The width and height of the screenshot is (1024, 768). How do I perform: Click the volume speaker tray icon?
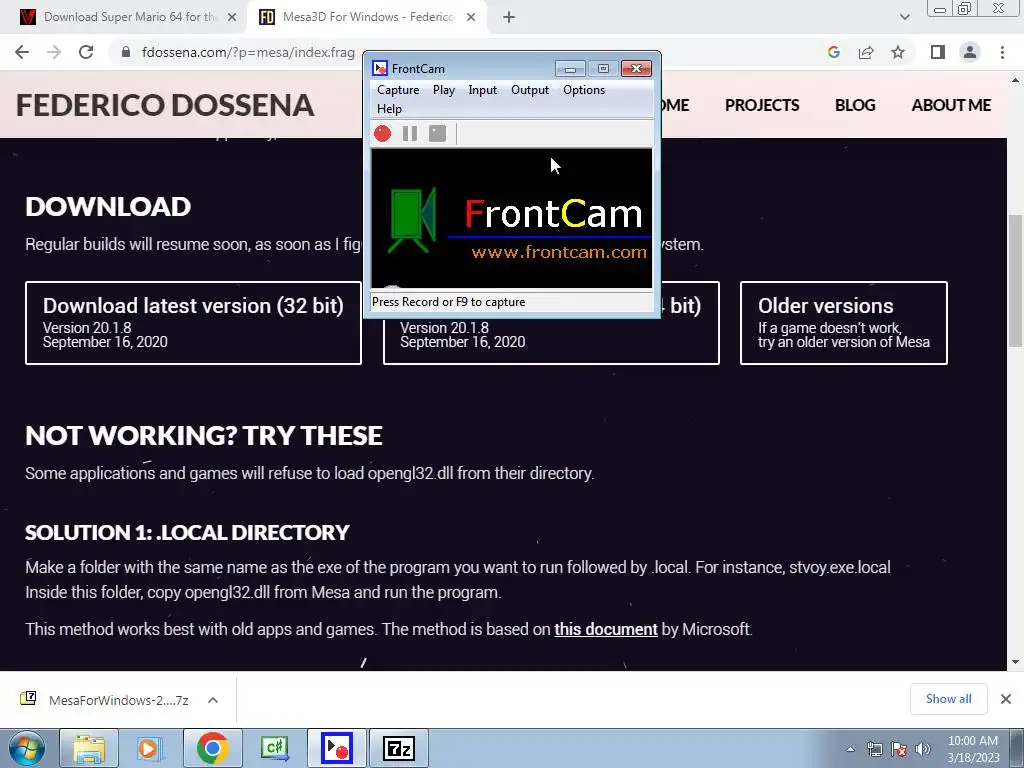pyautogui.click(x=923, y=749)
